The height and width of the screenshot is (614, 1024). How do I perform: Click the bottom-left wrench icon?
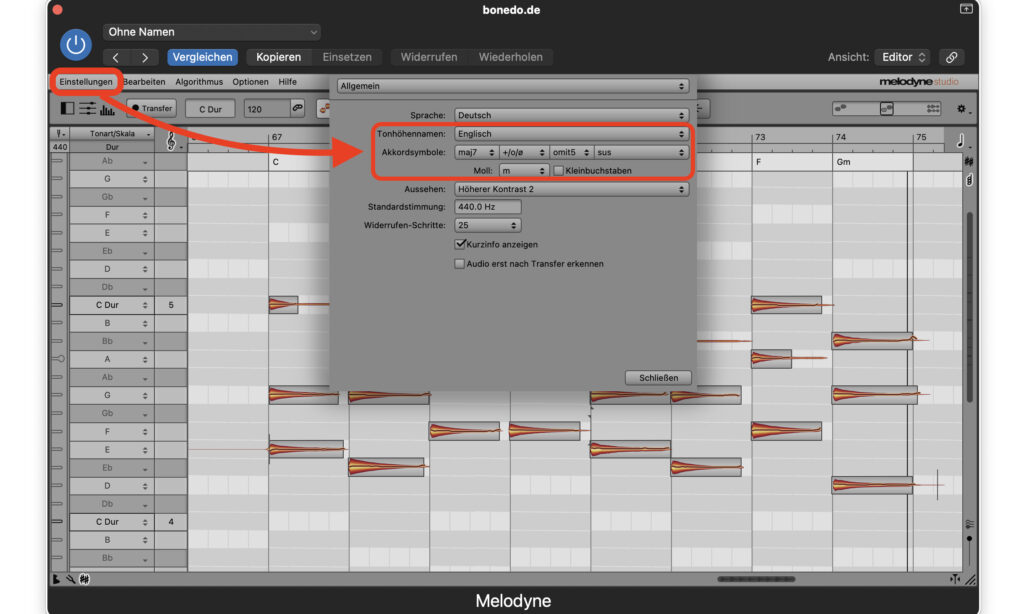point(71,579)
